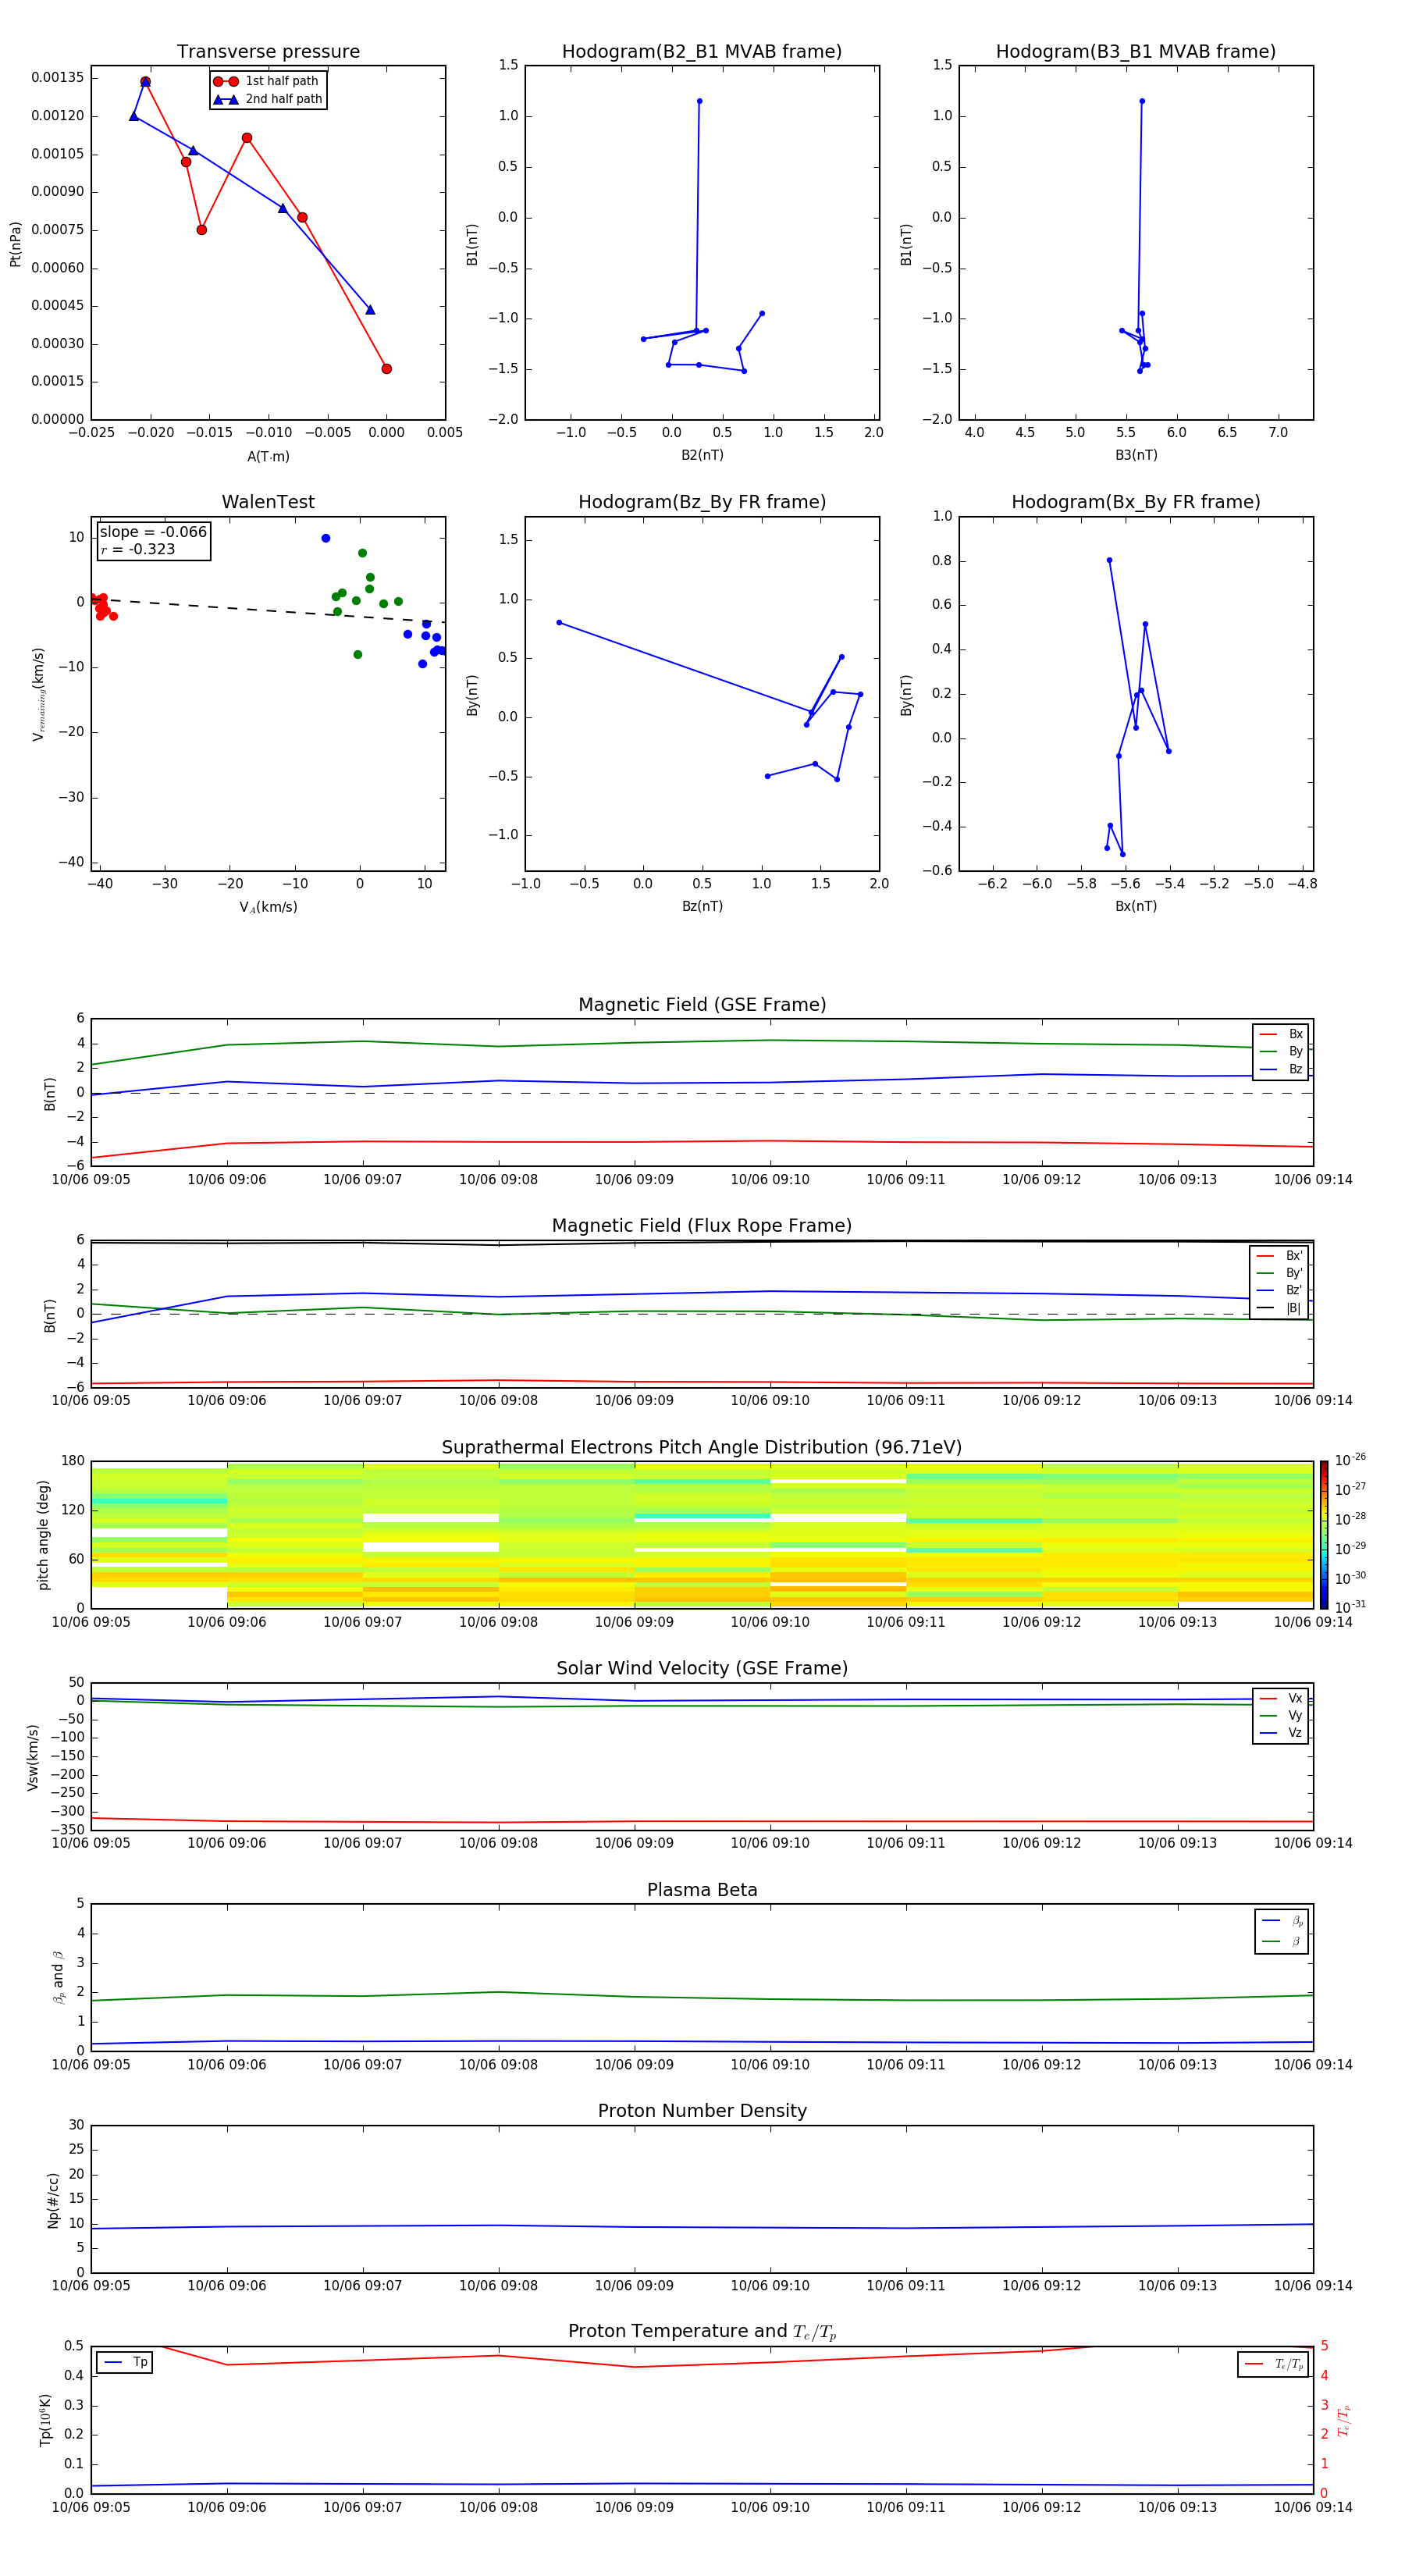Click the "V_remaining(km/s)" y-axis label

point(38,694)
